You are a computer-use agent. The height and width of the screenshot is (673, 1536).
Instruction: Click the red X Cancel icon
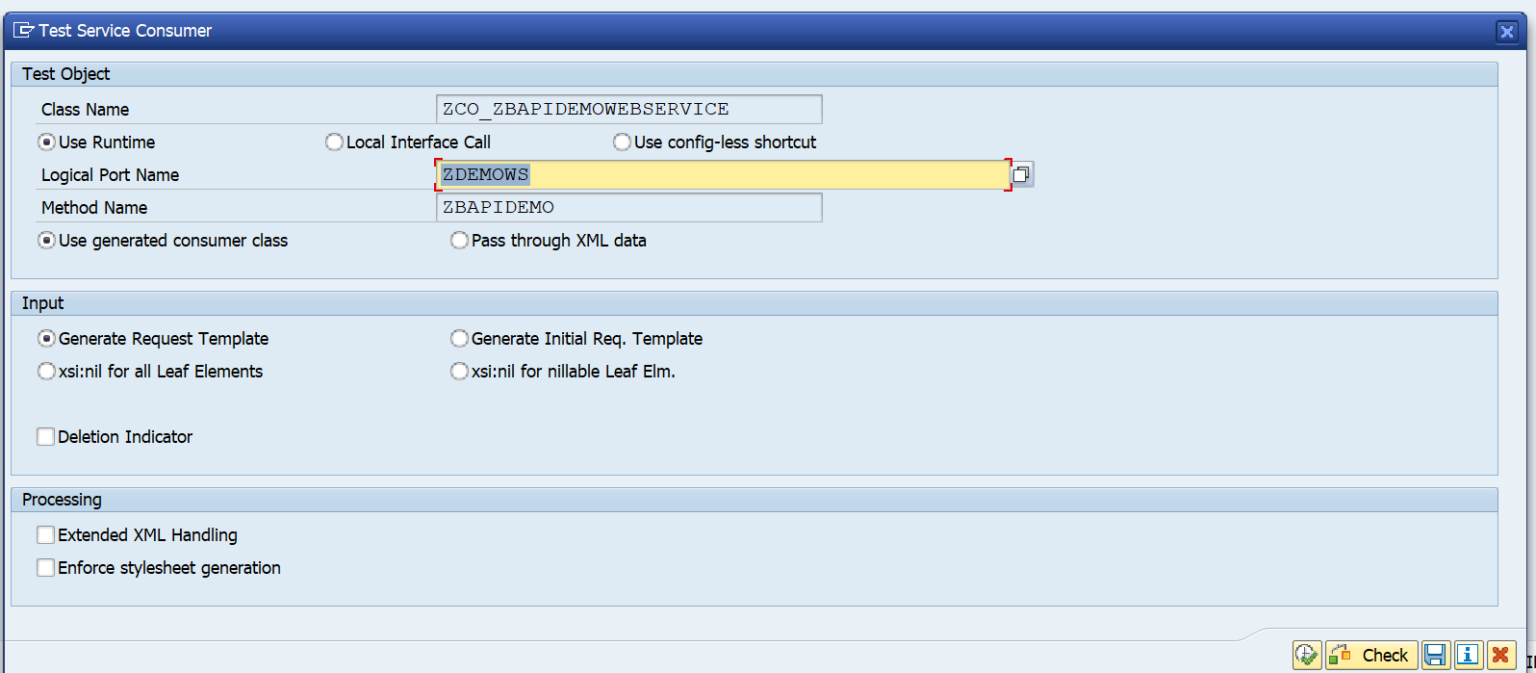point(1500,655)
